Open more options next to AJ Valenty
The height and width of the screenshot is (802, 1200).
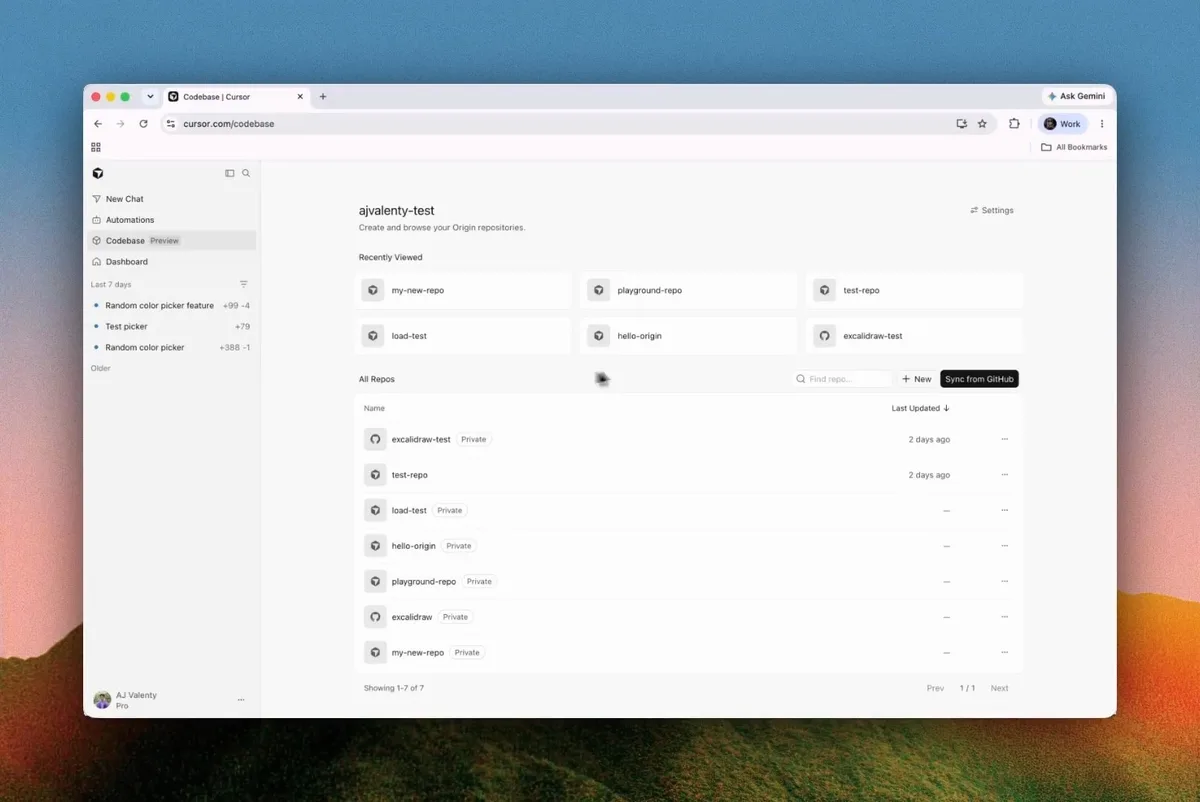pos(241,700)
